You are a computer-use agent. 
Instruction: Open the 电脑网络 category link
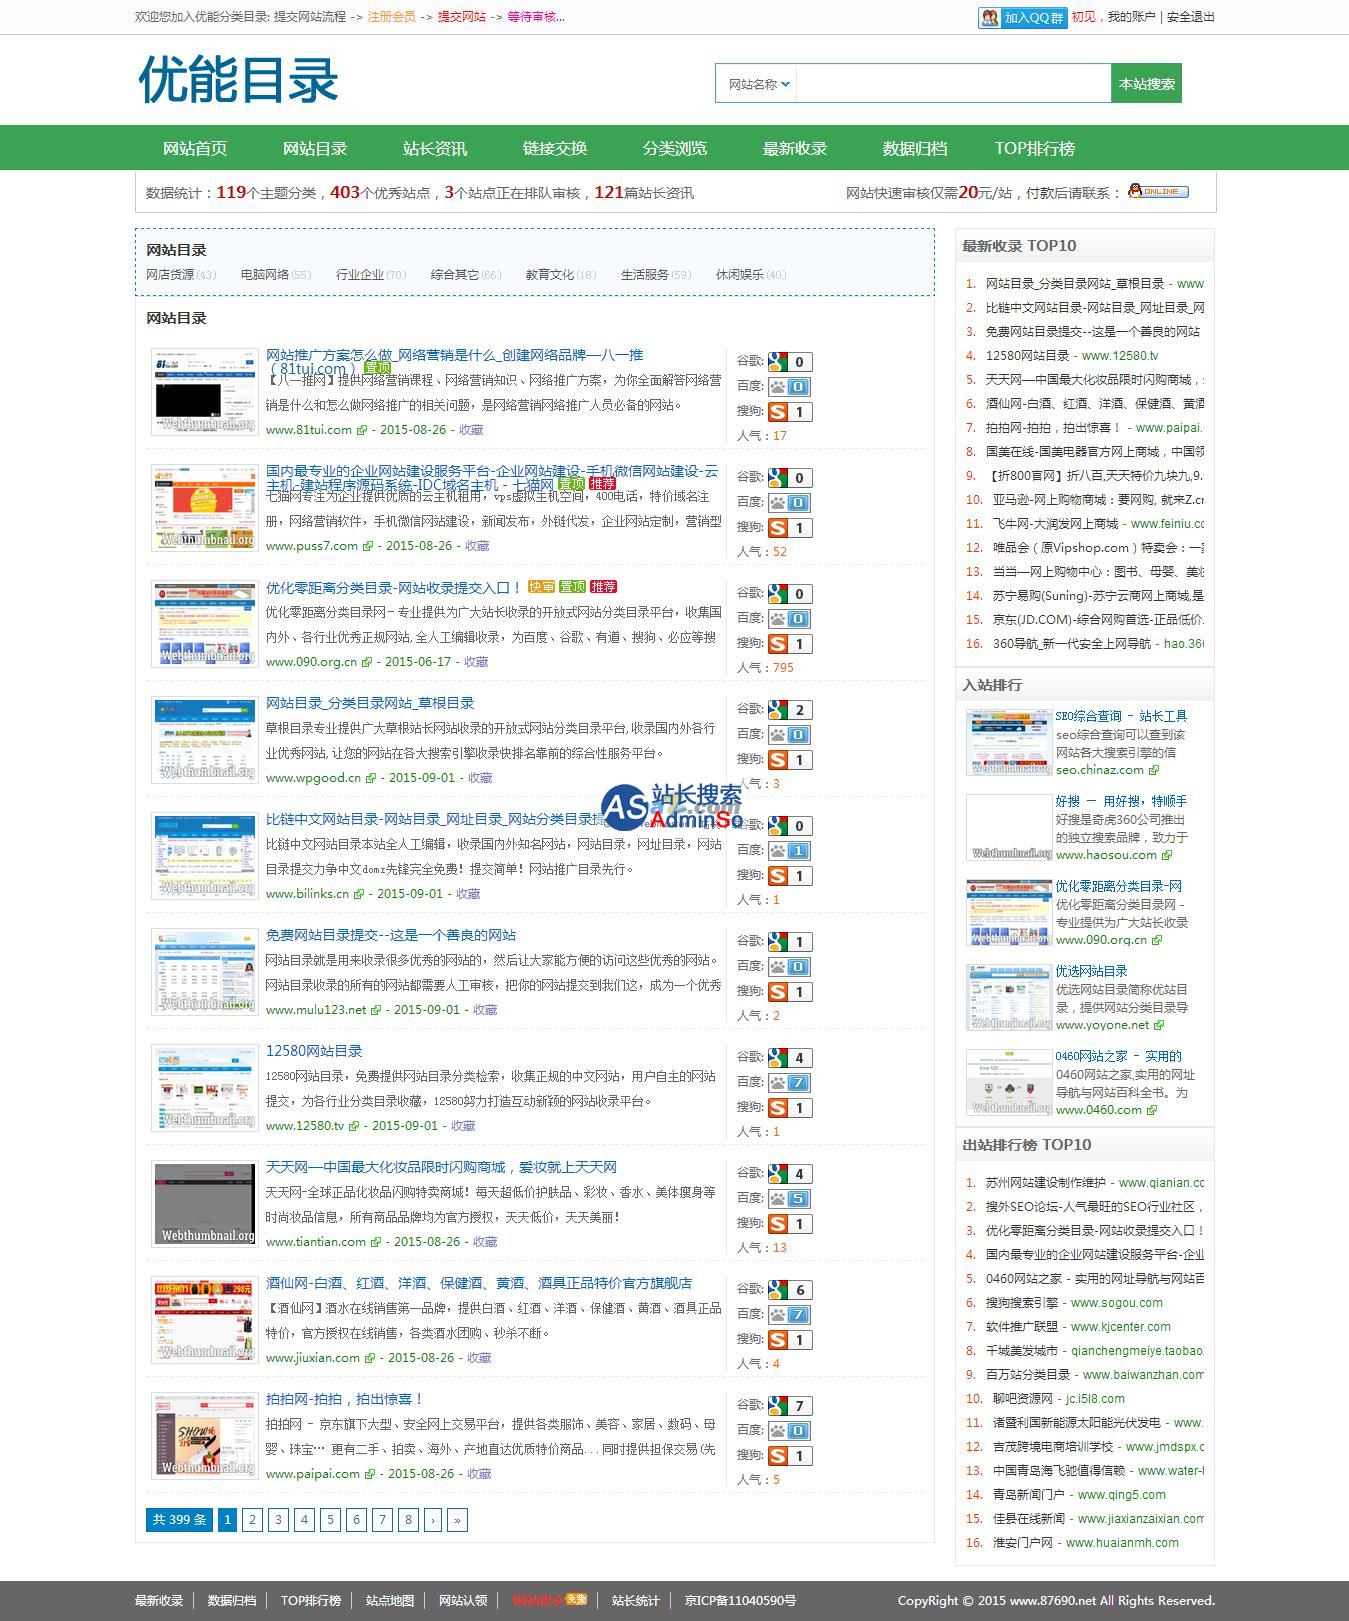[x=265, y=275]
